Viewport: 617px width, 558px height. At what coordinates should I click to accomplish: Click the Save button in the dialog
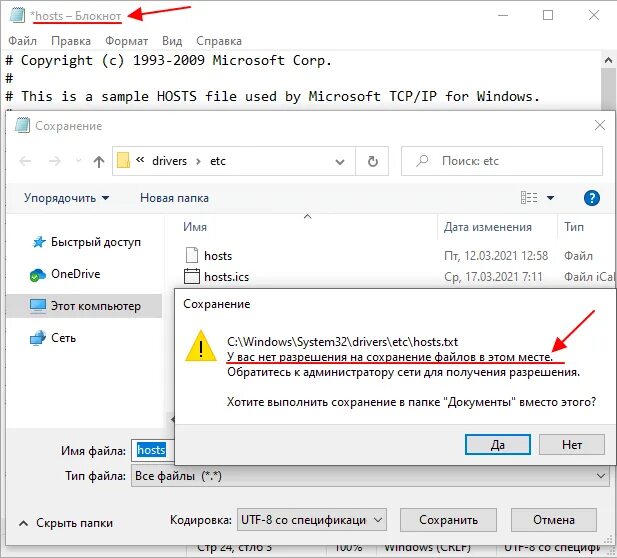point(448,520)
